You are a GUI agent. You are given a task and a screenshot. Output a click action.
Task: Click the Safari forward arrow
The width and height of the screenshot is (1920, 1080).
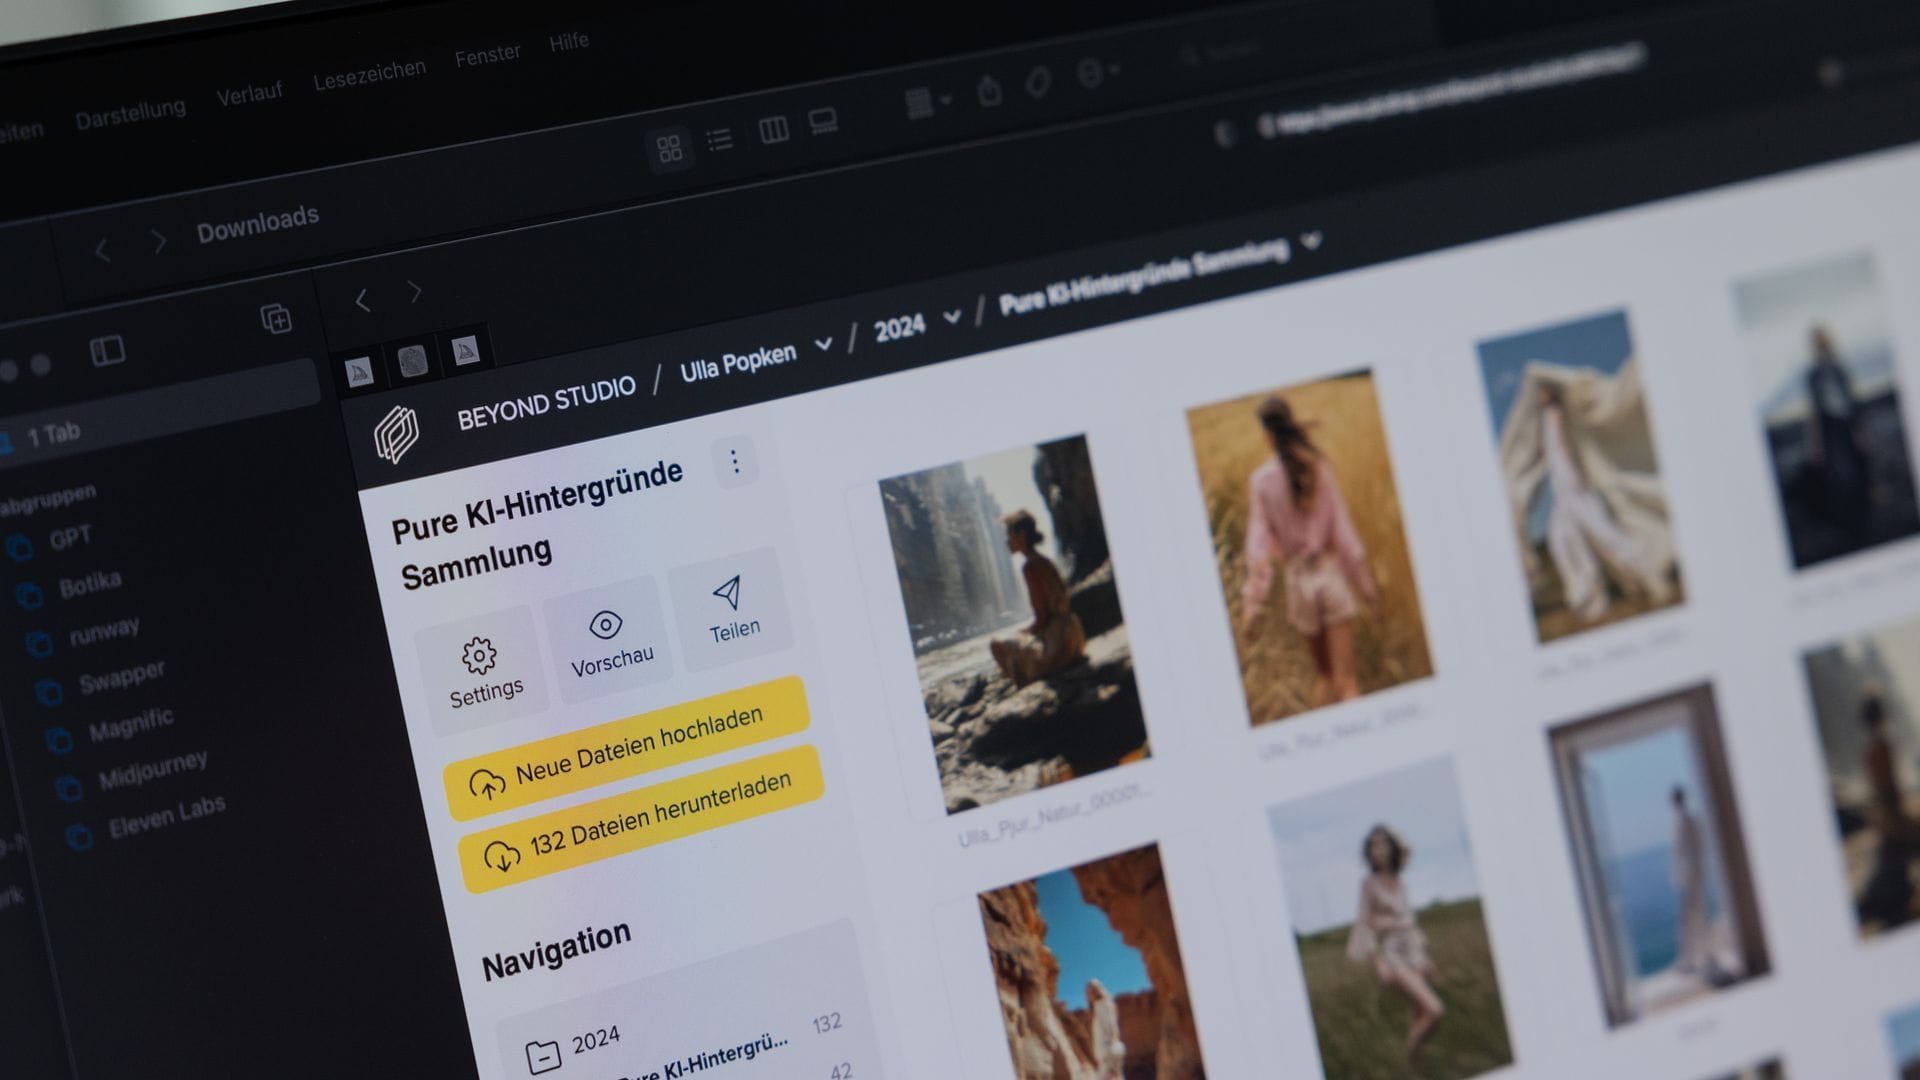click(415, 292)
